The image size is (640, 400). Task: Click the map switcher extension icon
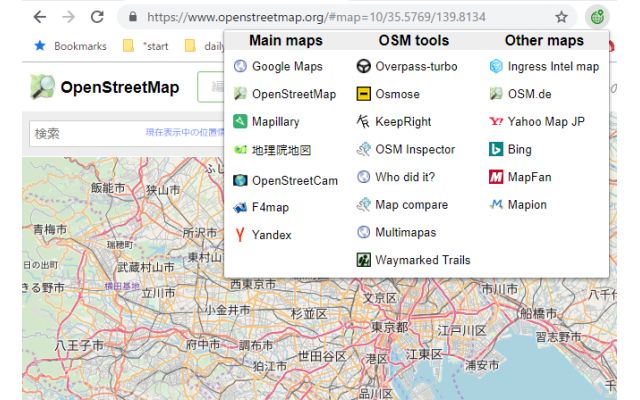(597, 17)
